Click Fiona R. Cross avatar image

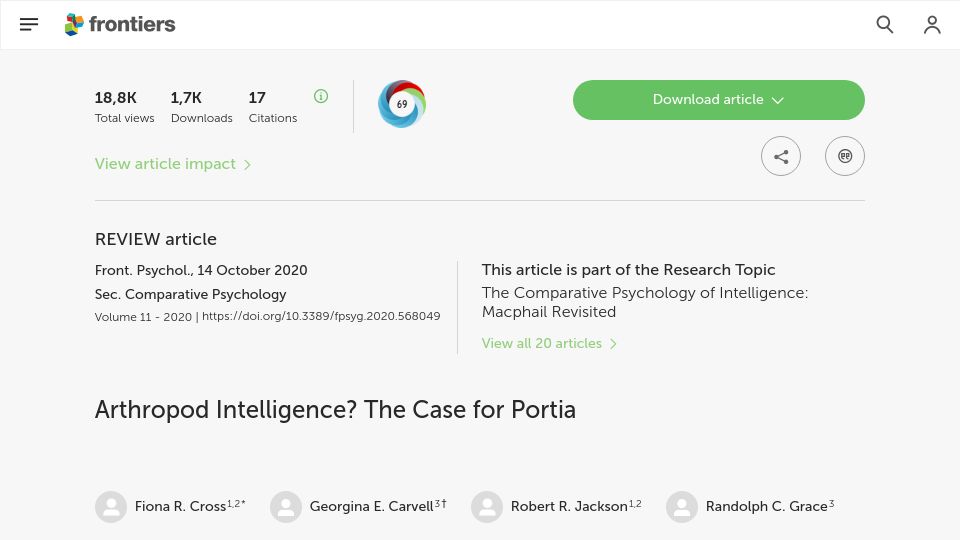coord(111,507)
